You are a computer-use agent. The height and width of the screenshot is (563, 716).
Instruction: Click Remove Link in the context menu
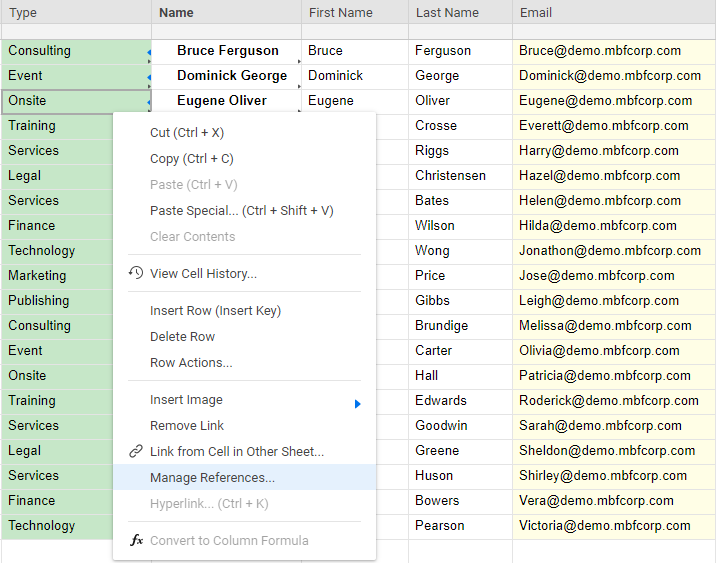pyautogui.click(x=186, y=426)
